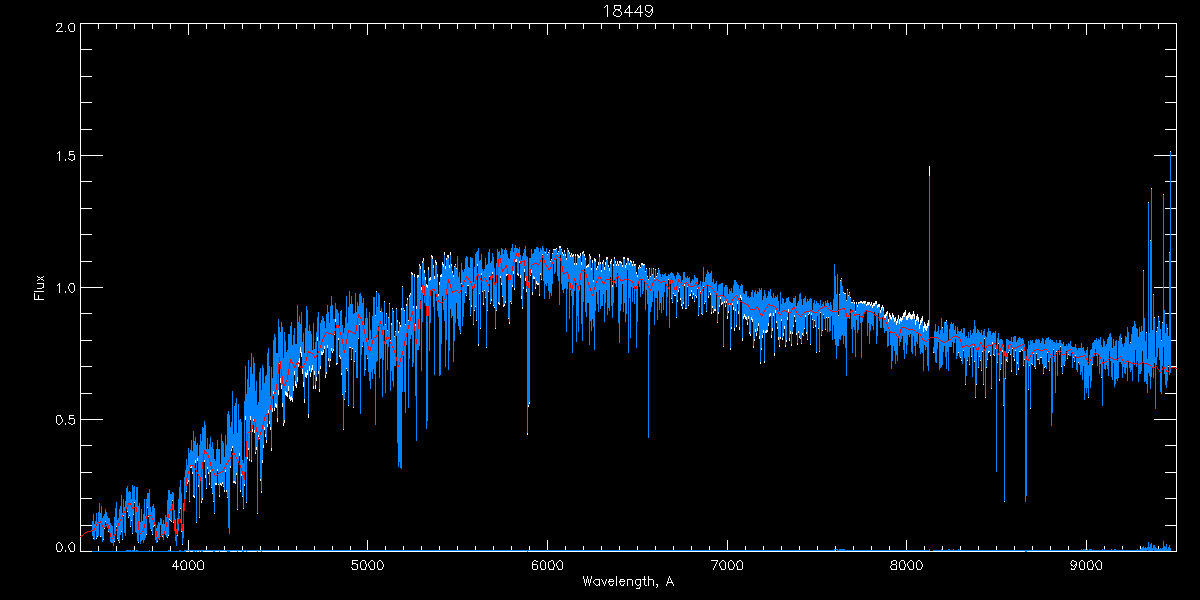Screen dimensions: 1200x600
Task: Click the 1.5 flux tick label
Action: [64, 157]
